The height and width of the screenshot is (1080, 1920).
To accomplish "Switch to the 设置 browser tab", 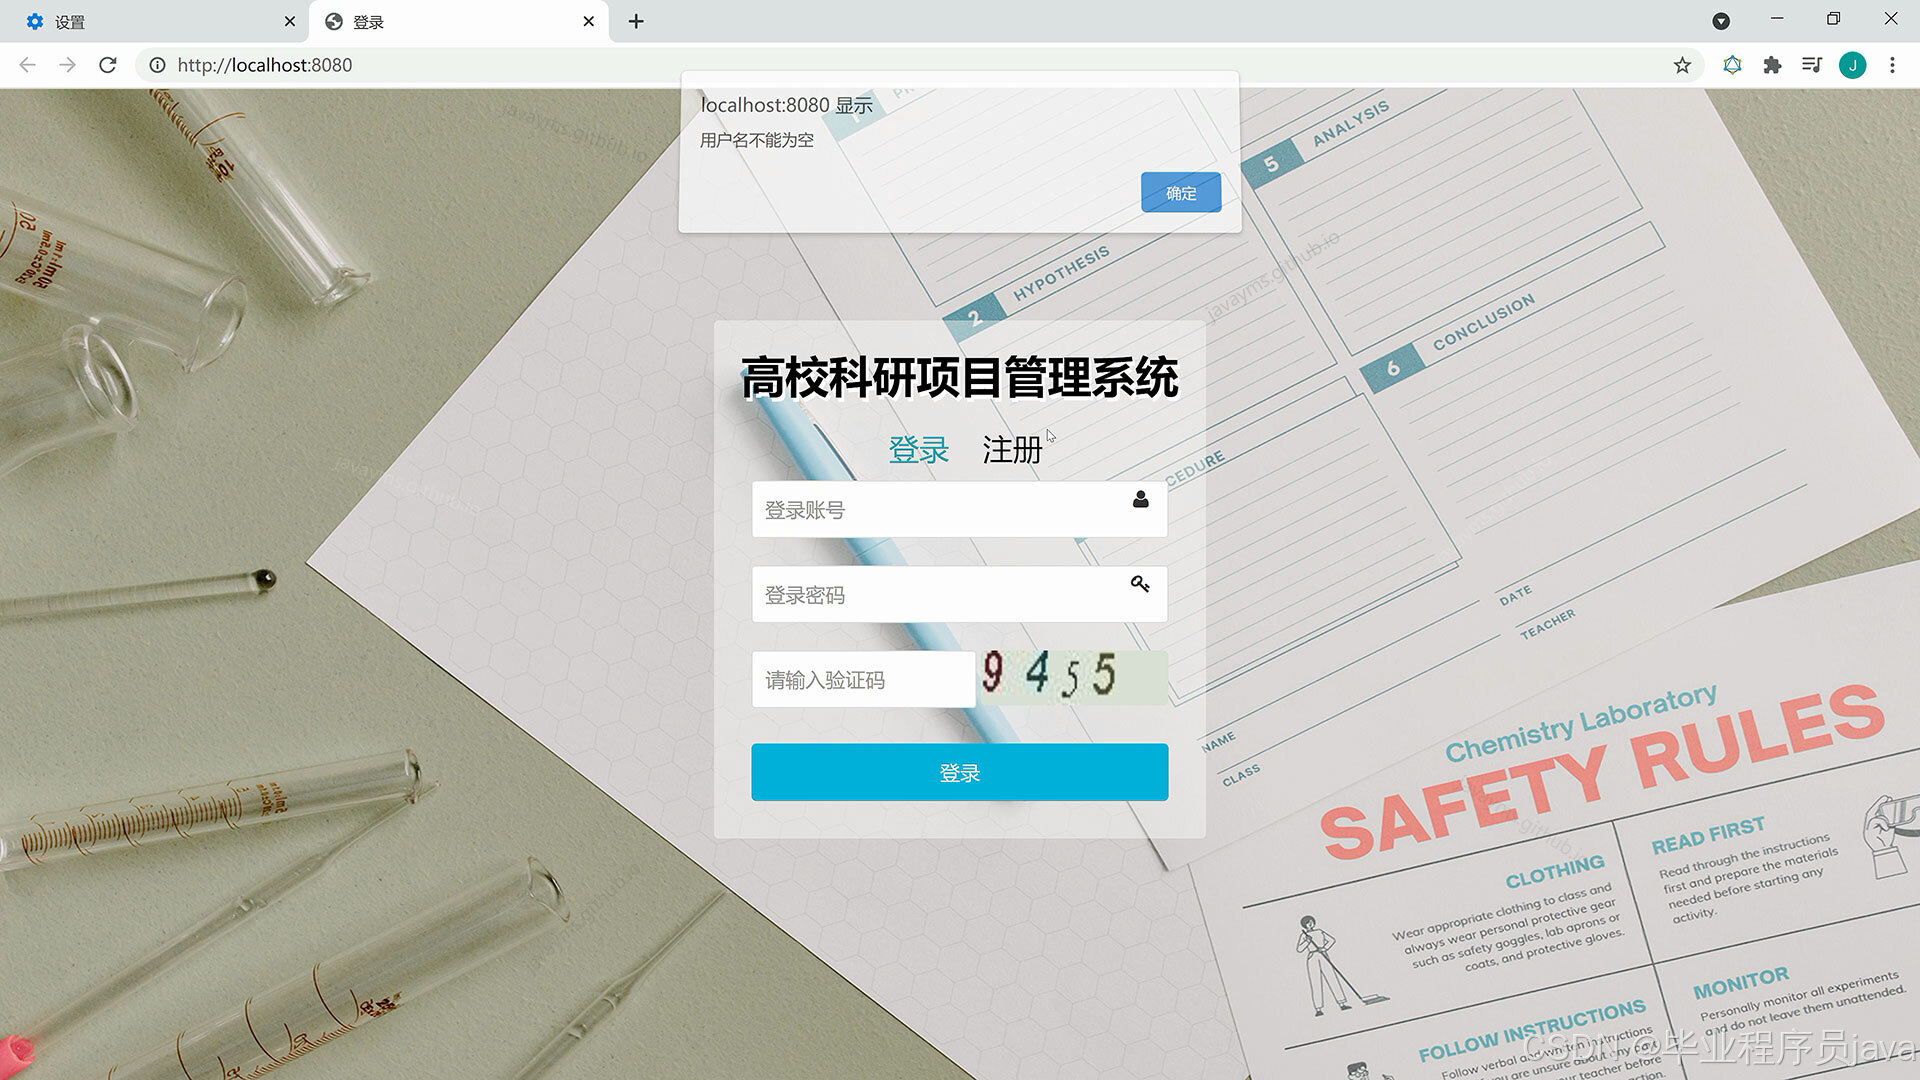I will click(x=154, y=21).
